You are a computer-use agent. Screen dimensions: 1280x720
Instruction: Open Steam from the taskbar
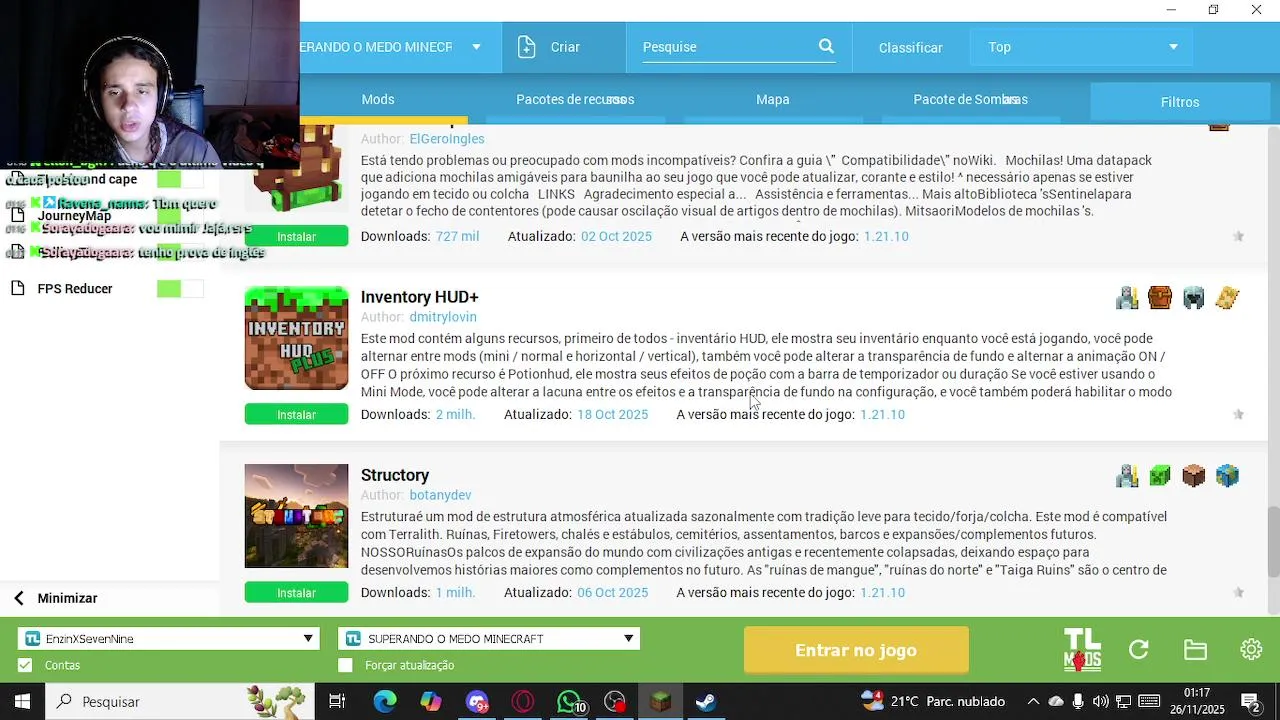pos(706,702)
